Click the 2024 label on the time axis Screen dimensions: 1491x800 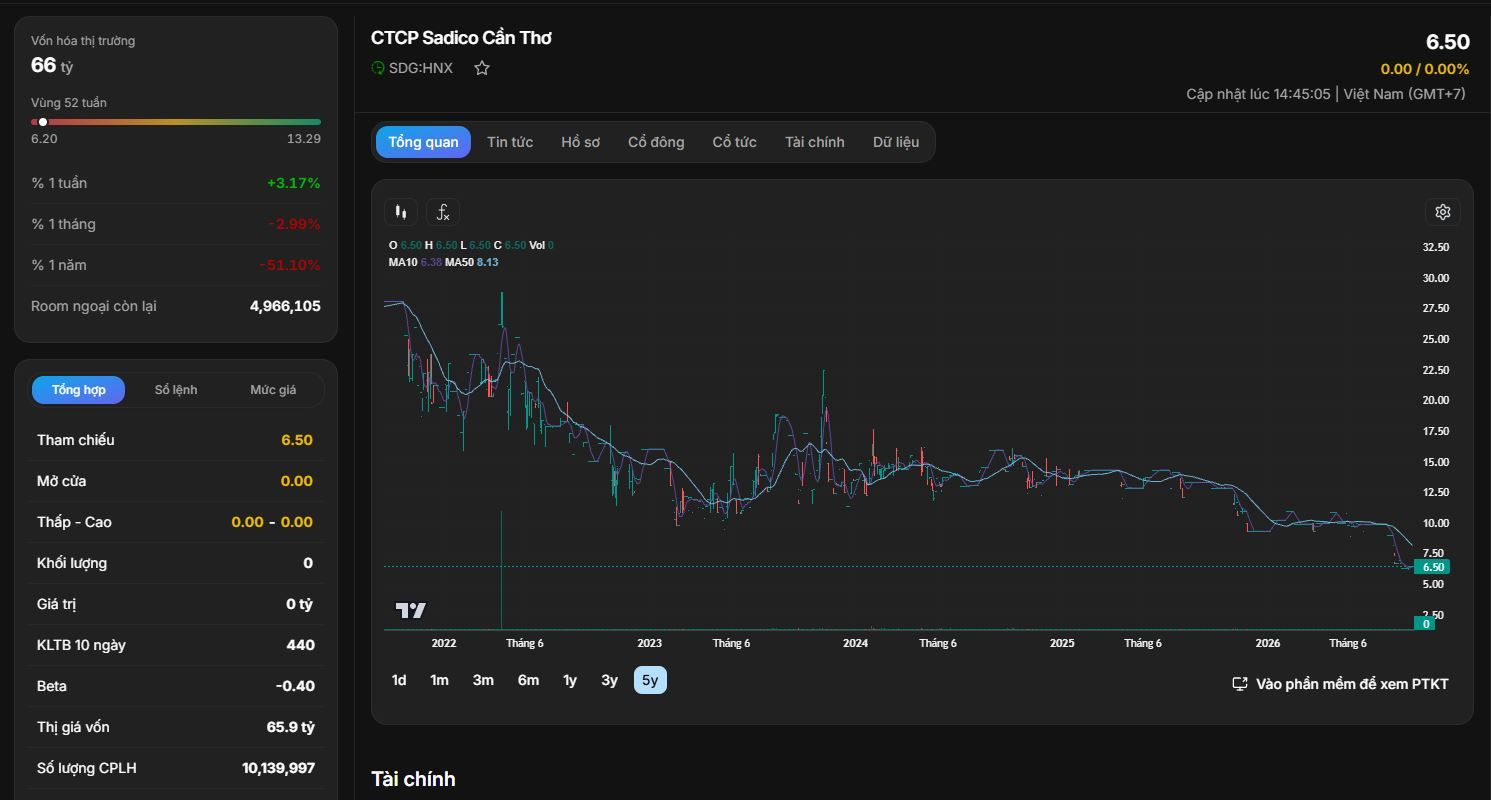[855, 643]
